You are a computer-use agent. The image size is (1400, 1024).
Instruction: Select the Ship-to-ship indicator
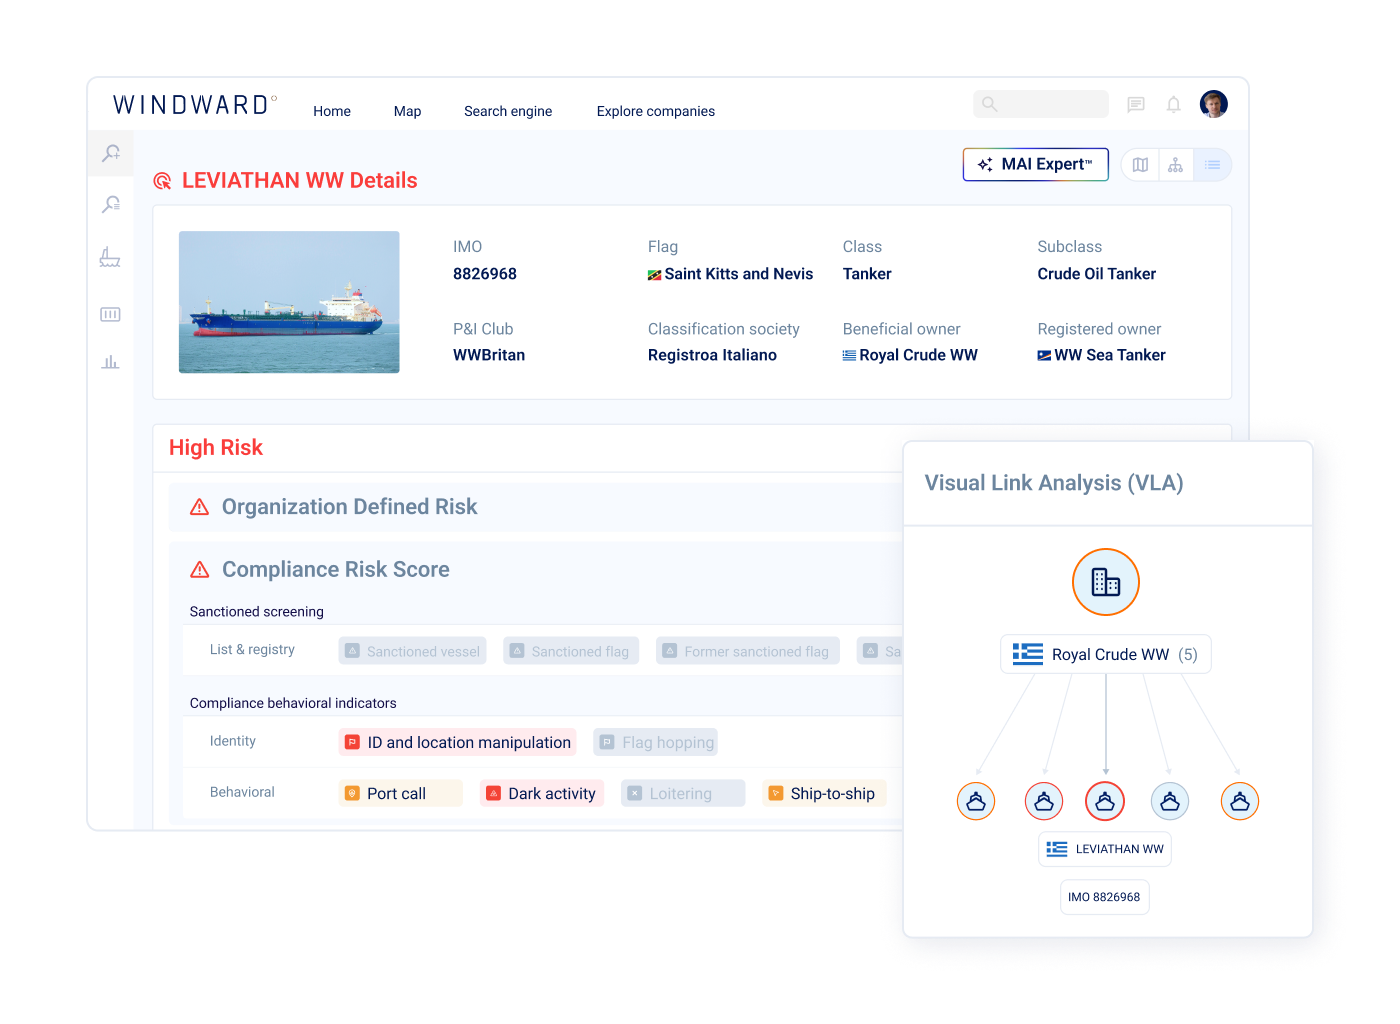824,793
